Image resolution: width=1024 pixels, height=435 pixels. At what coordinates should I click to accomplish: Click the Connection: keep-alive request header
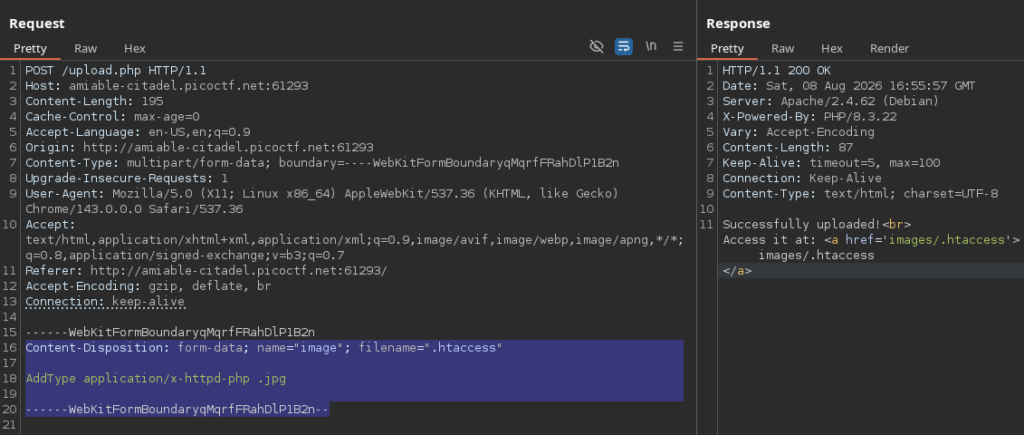click(x=105, y=302)
